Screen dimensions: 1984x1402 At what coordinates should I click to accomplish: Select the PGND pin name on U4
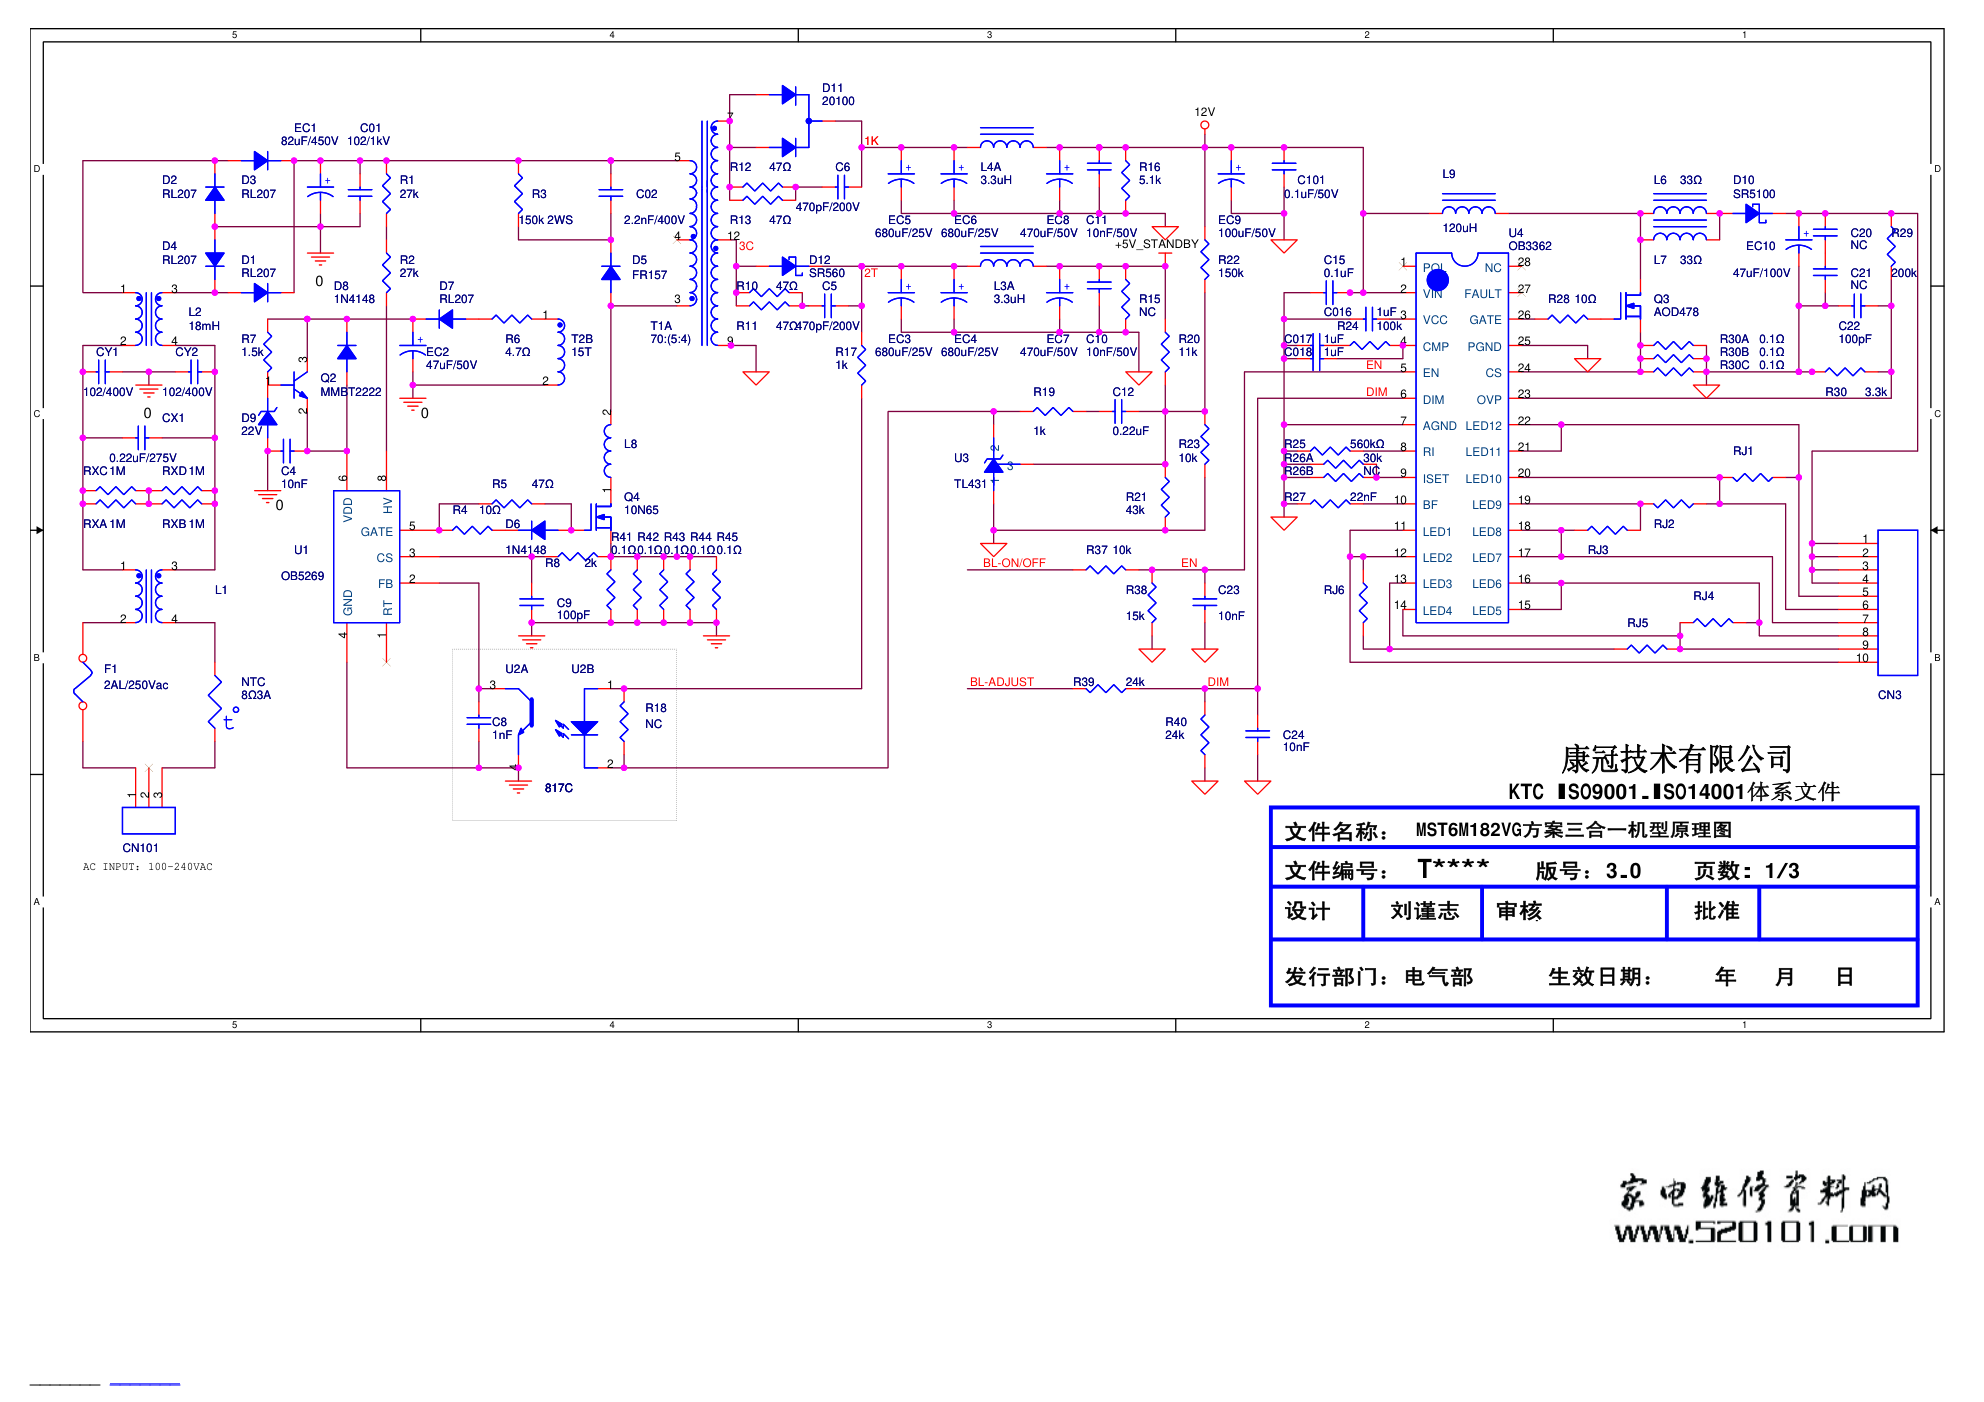[x=1484, y=347]
